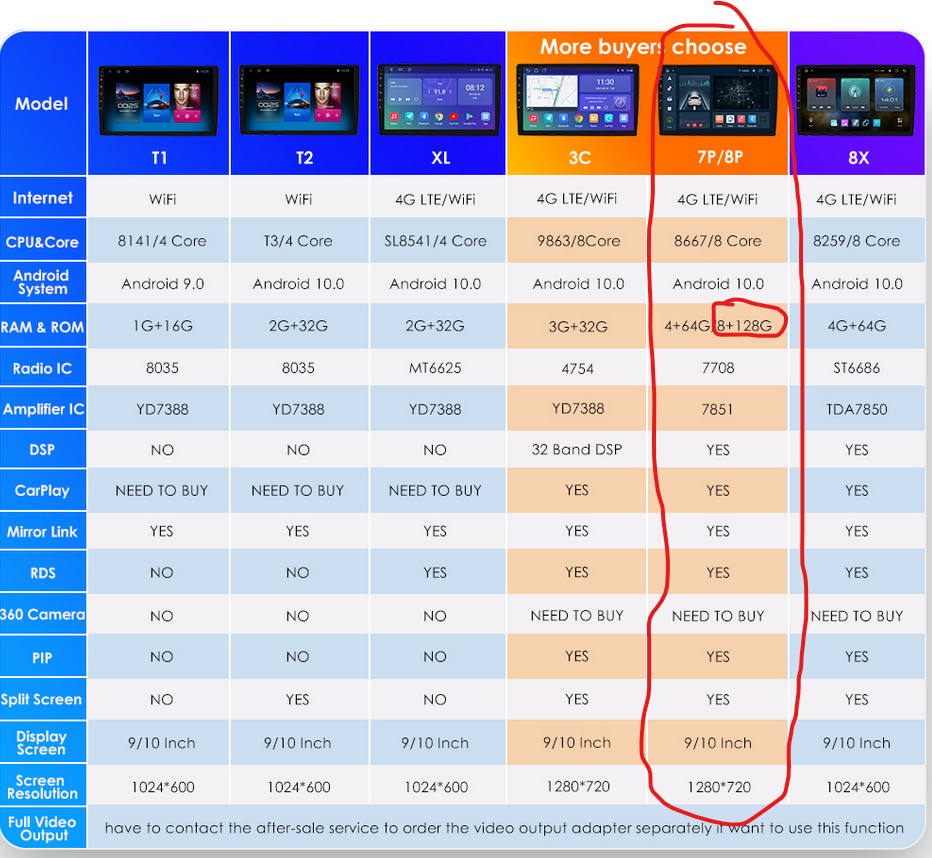The height and width of the screenshot is (858, 932).
Task: Click the 7P/8P model product image
Action: (x=718, y=100)
